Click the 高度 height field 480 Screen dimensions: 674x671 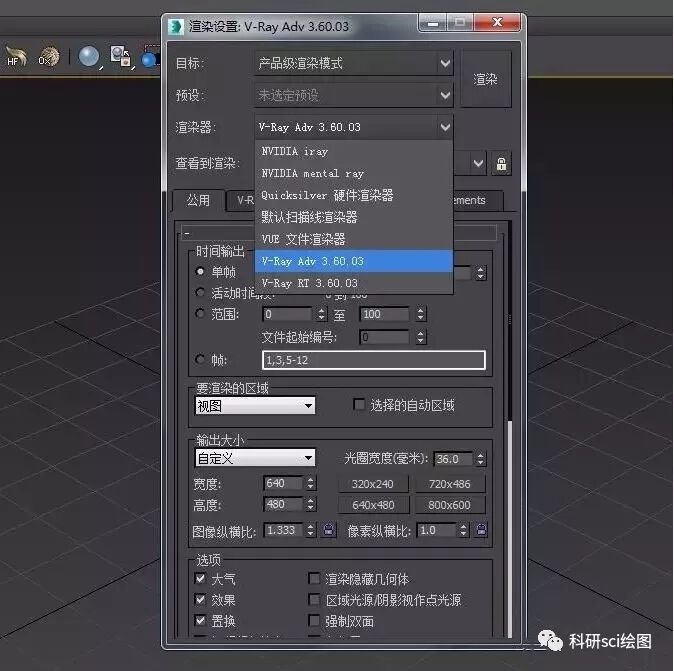click(283, 504)
